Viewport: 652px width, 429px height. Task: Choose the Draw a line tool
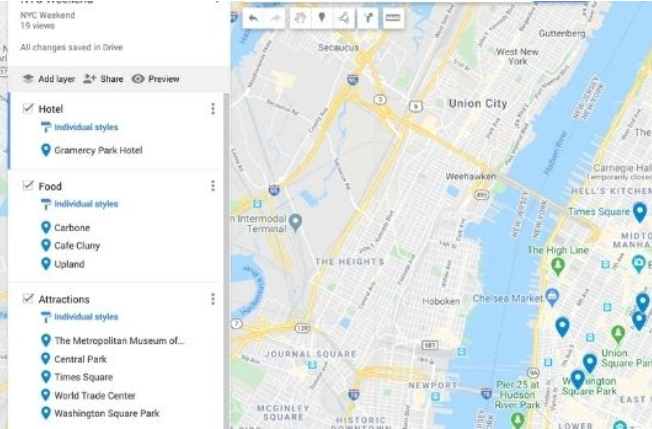(343, 18)
